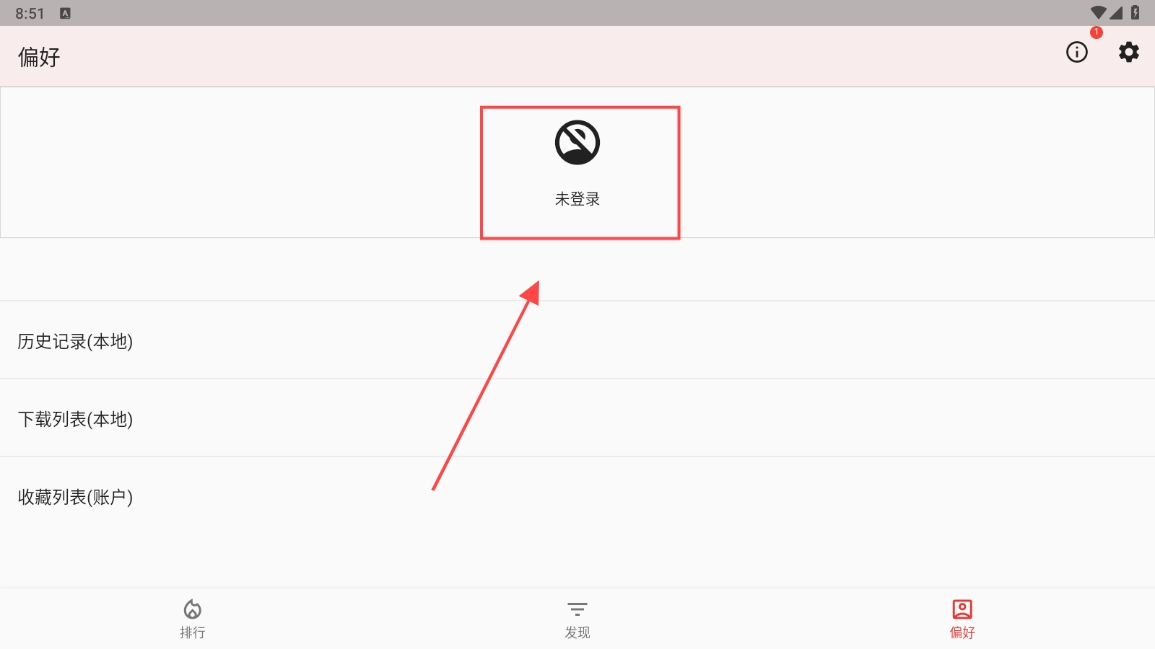Open 下载列表(本地) entry
This screenshot has width=1155, height=649.
click(578, 418)
